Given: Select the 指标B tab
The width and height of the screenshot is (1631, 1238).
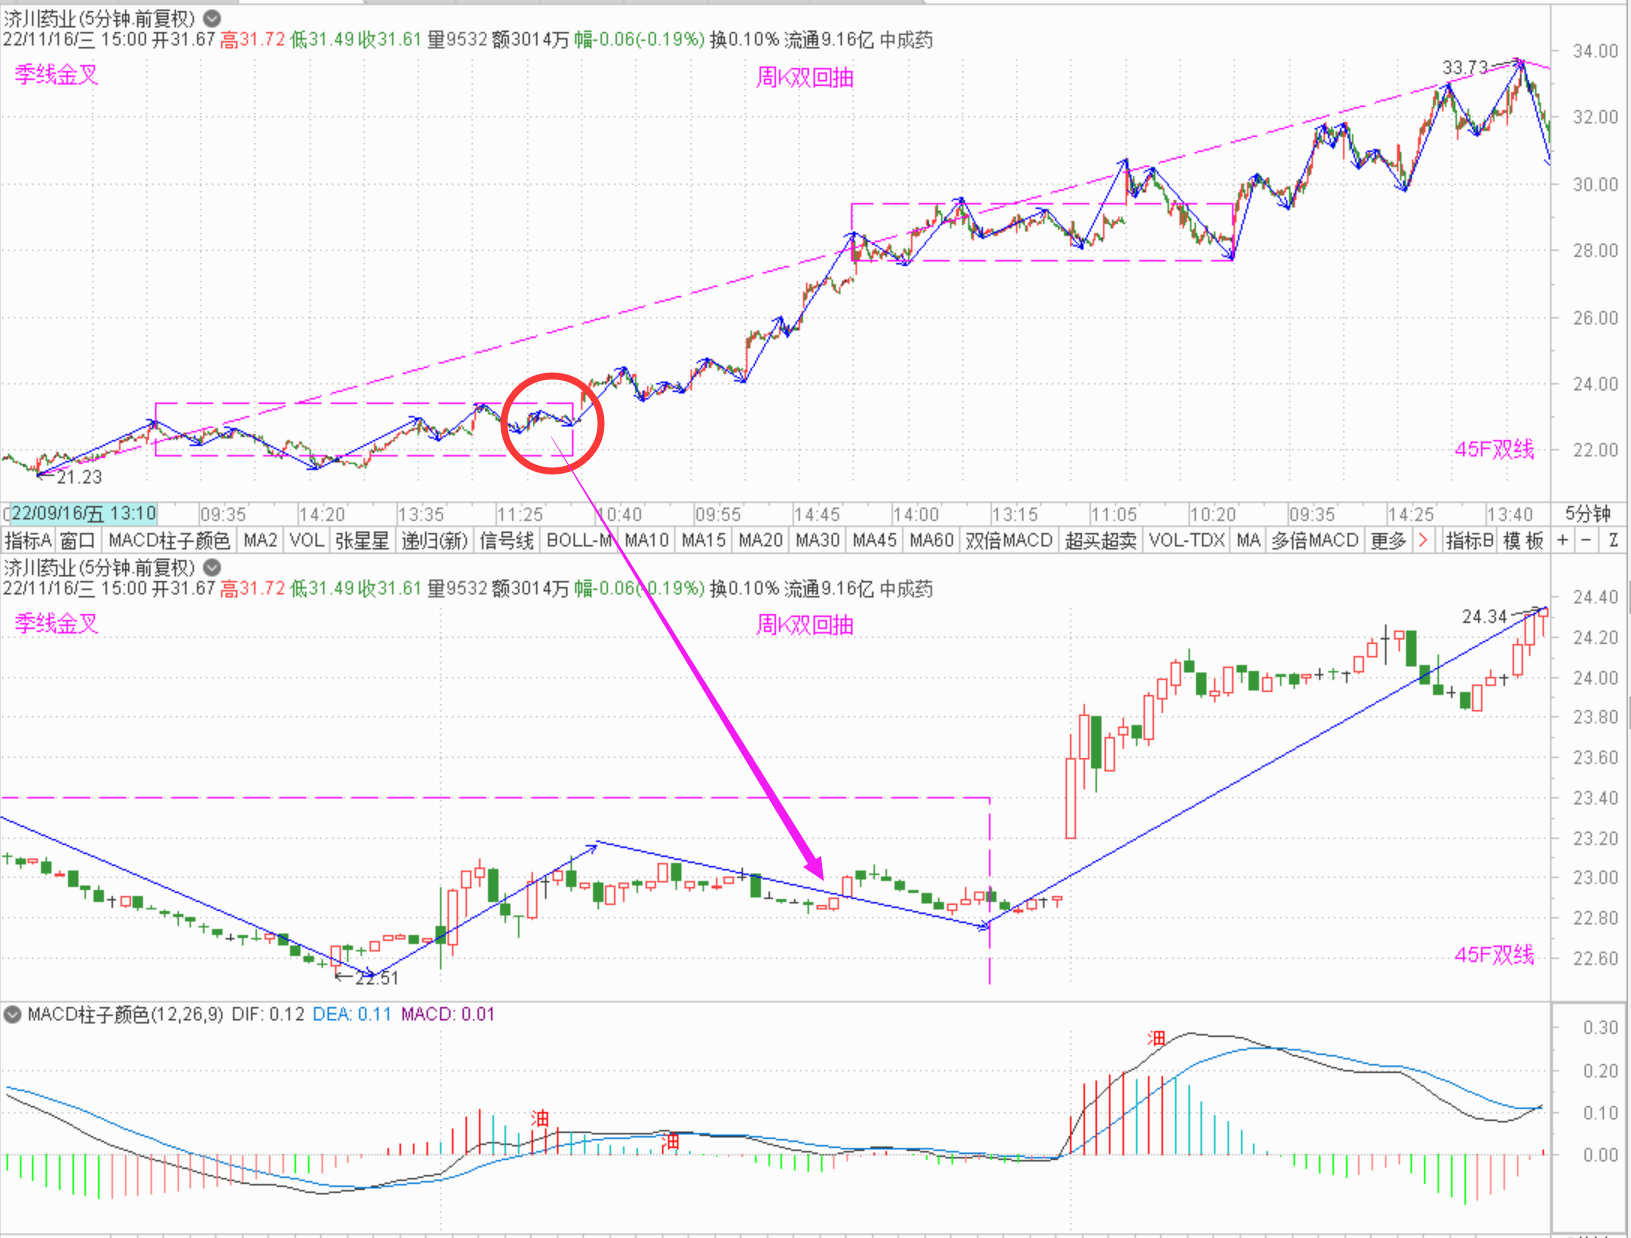Looking at the screenshot, I should [x=1469, y=541].
